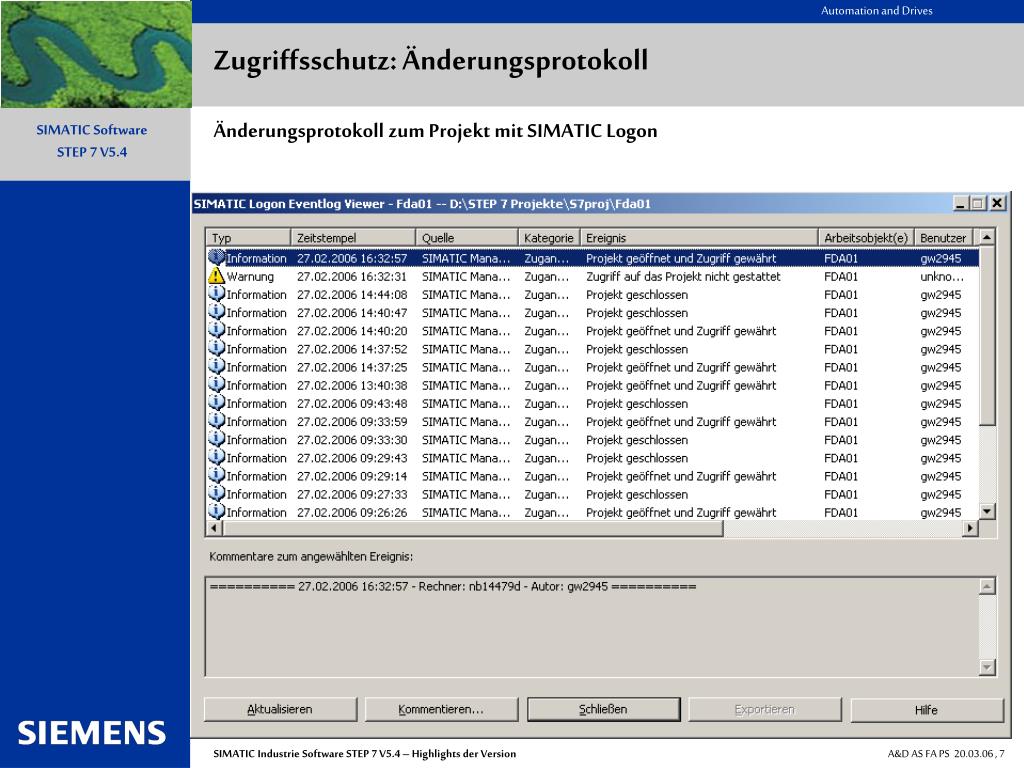
Task: Click the info icon of the 14:37:52 entry
Action: [x=217, y=349]
